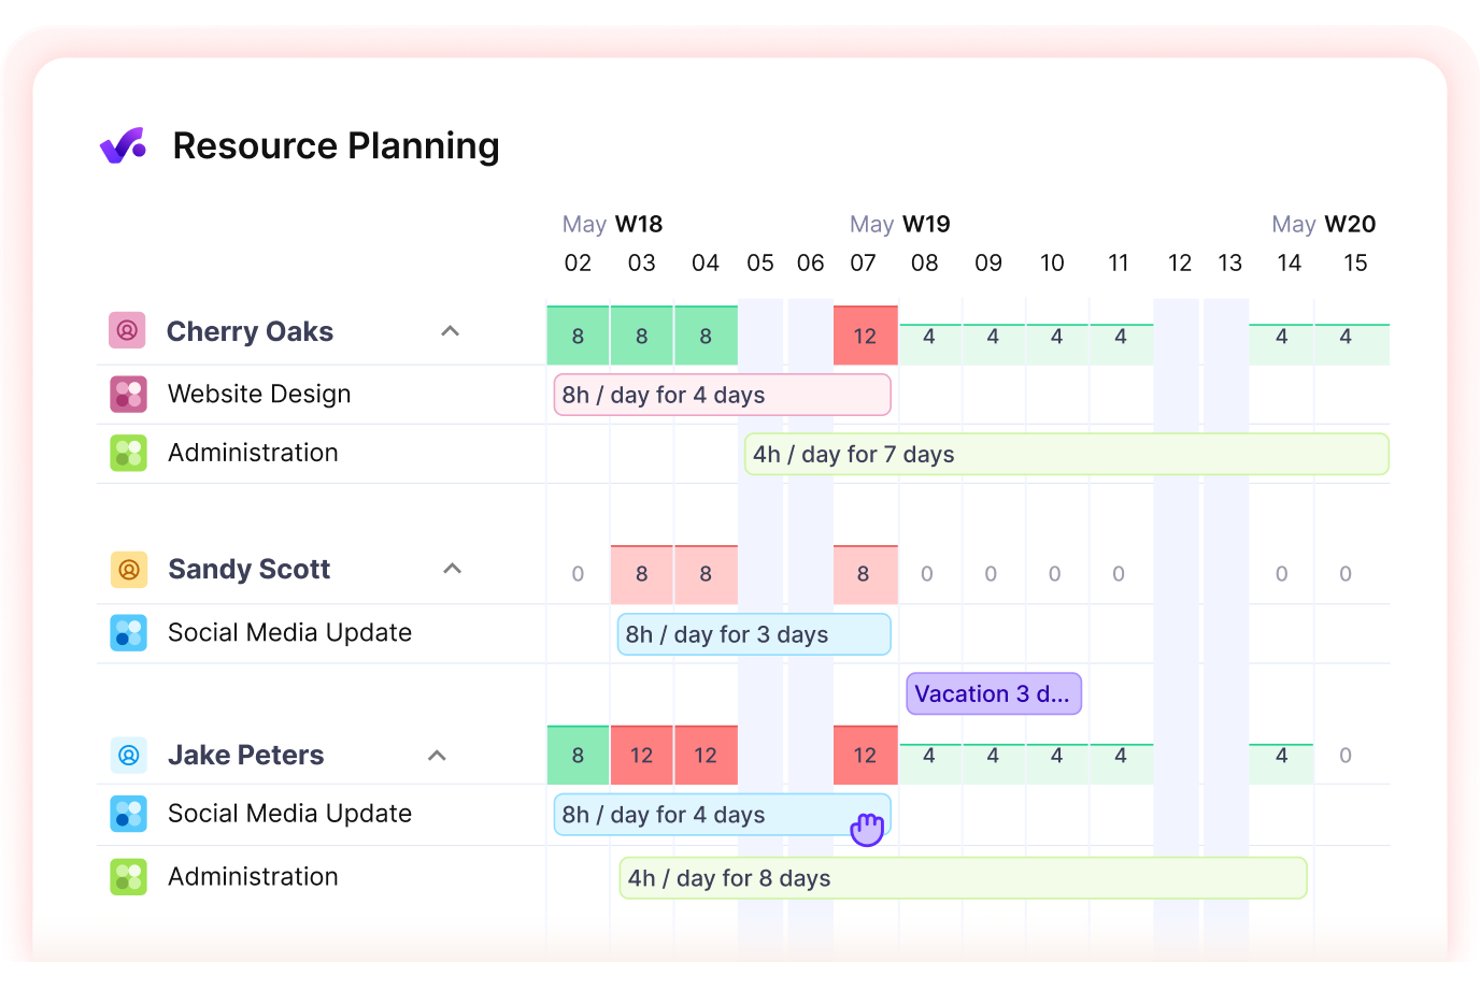Screen dimensions: 1480x987
Task: Select Jake's Social Media 8h/day for 4 days bar
Action: point(722,815)
